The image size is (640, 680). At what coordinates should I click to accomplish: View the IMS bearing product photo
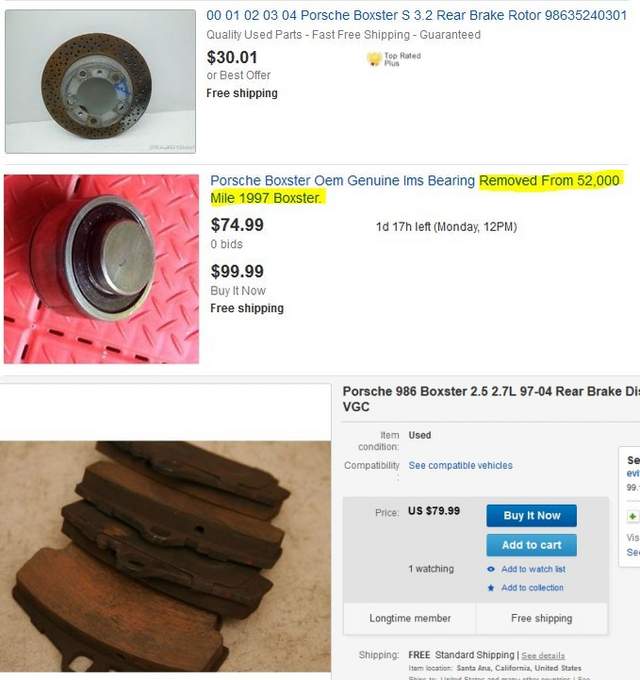[x=101, y=269]
